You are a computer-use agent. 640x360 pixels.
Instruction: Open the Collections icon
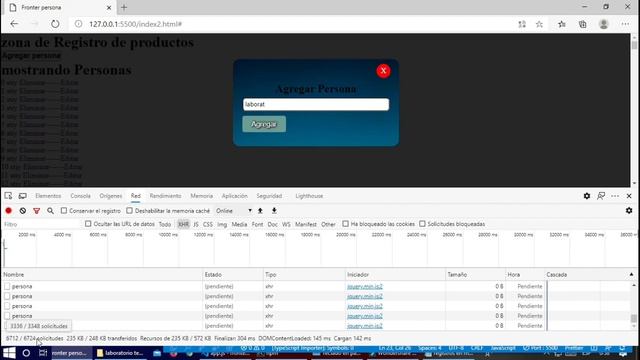click(582, 24)
